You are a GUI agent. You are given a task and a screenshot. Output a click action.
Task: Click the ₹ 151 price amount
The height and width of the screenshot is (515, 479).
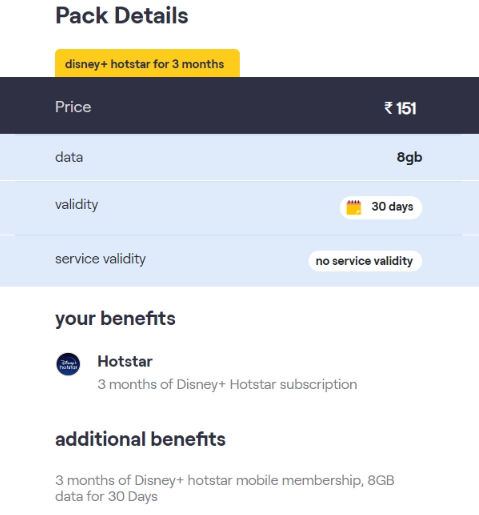click(400, 108)
